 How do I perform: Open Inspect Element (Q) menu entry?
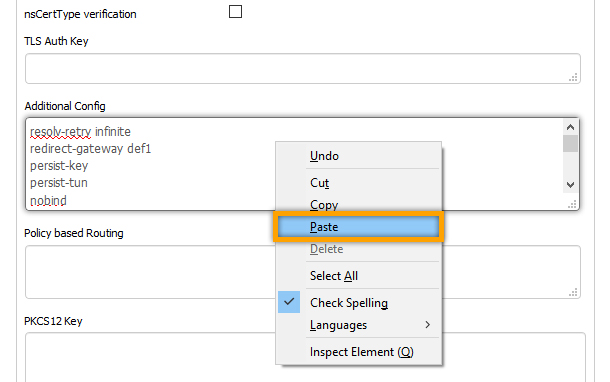[x=358, y=352]
